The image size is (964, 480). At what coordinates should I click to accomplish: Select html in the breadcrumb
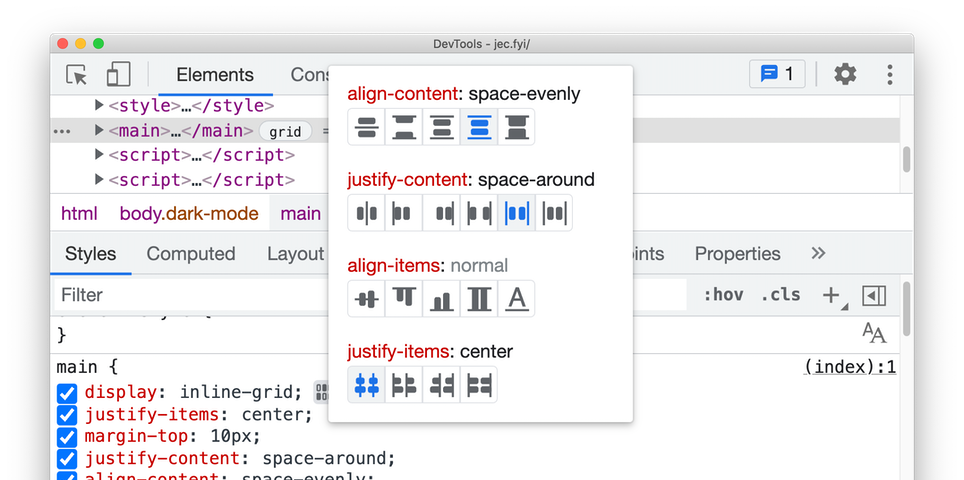click(79, 214)
